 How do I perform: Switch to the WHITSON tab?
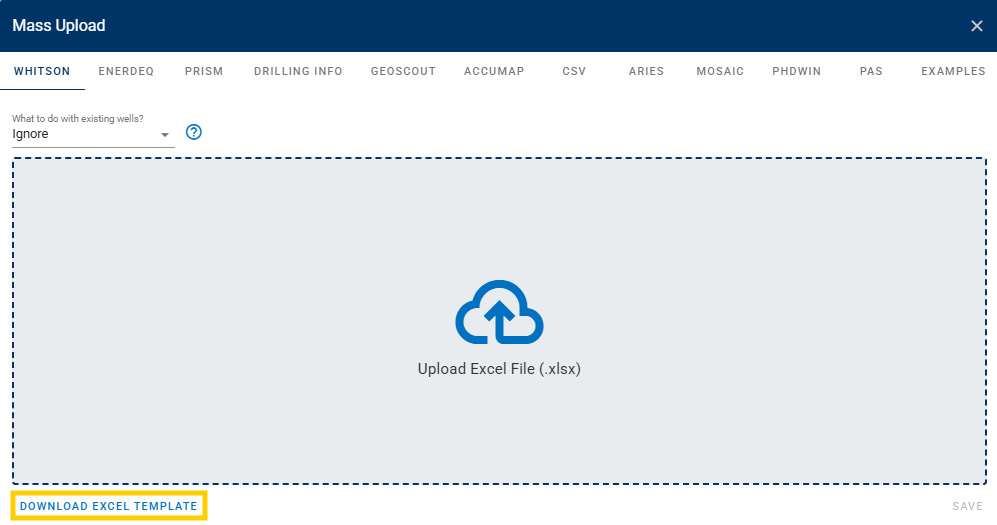point(42,71)
